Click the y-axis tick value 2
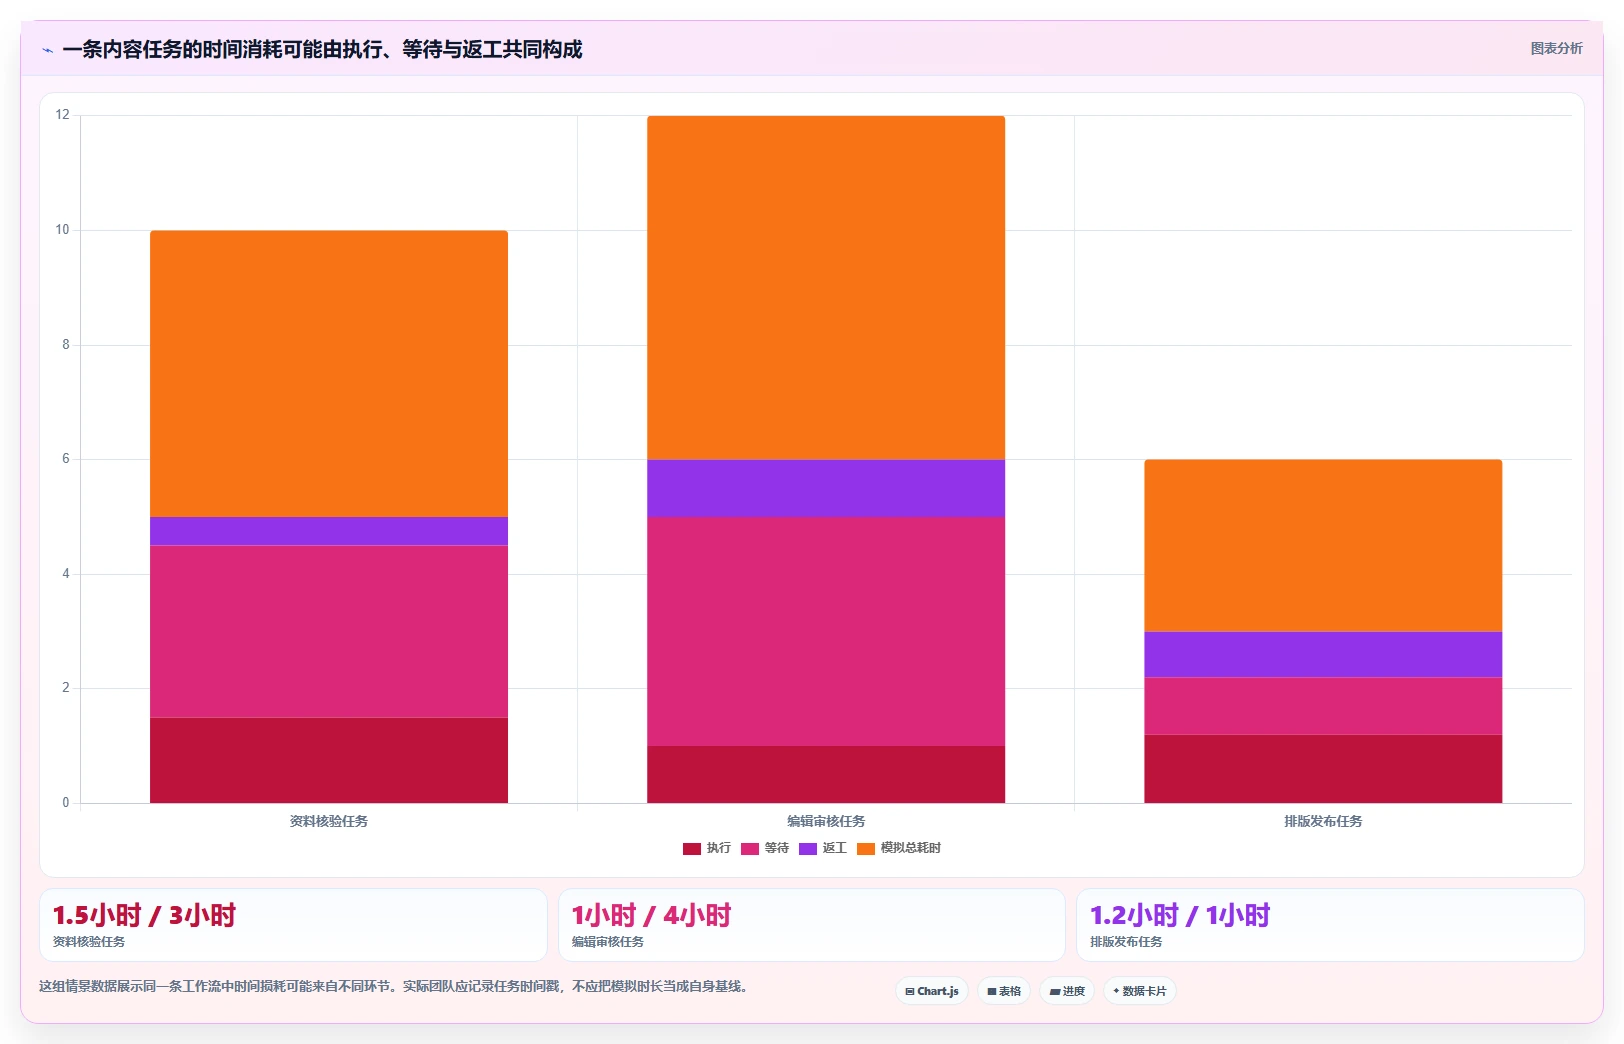The width and height of the screenshot is (1624, 1044). 66,688
